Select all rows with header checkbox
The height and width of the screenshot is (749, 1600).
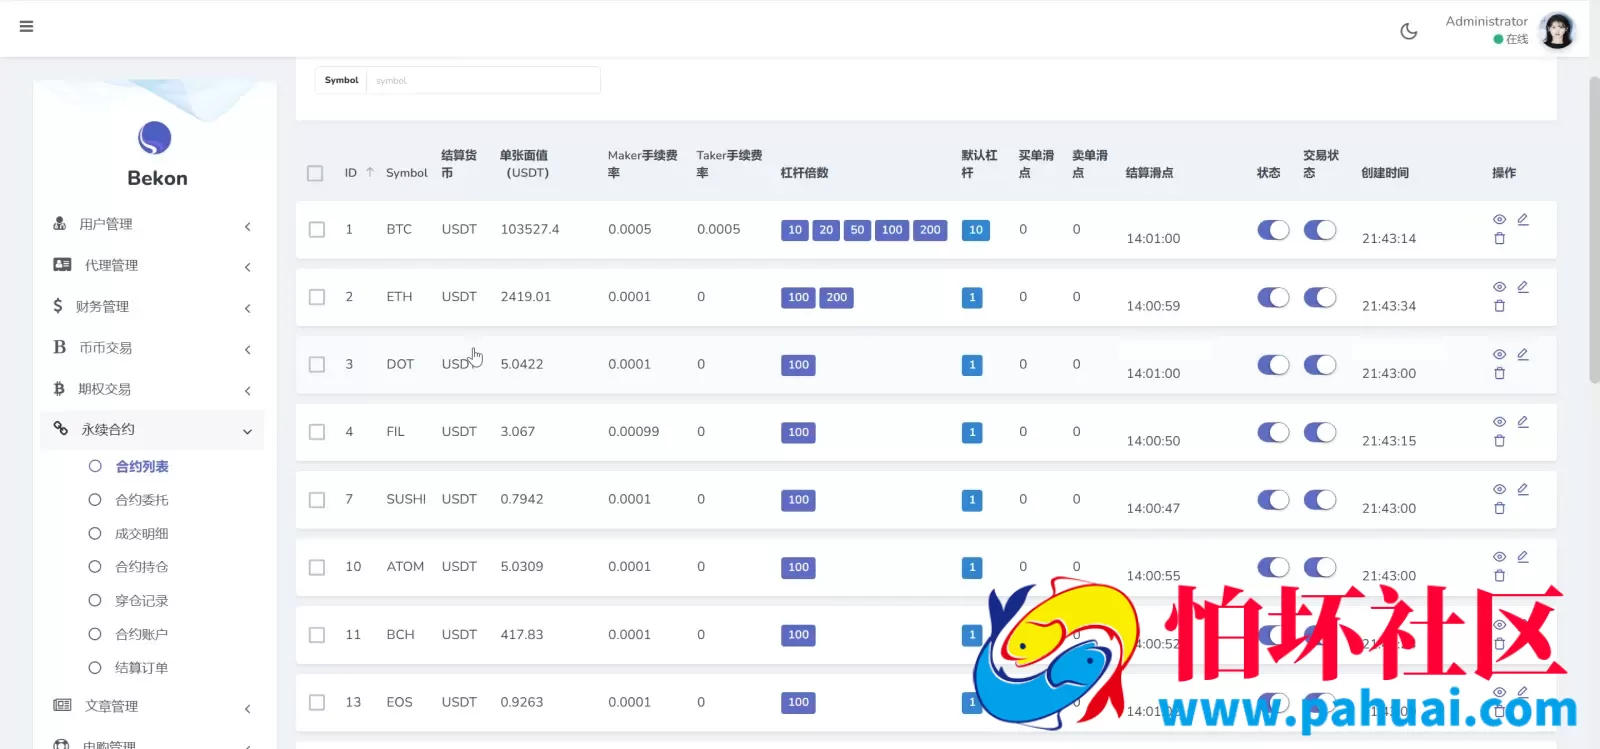point(315,173)
